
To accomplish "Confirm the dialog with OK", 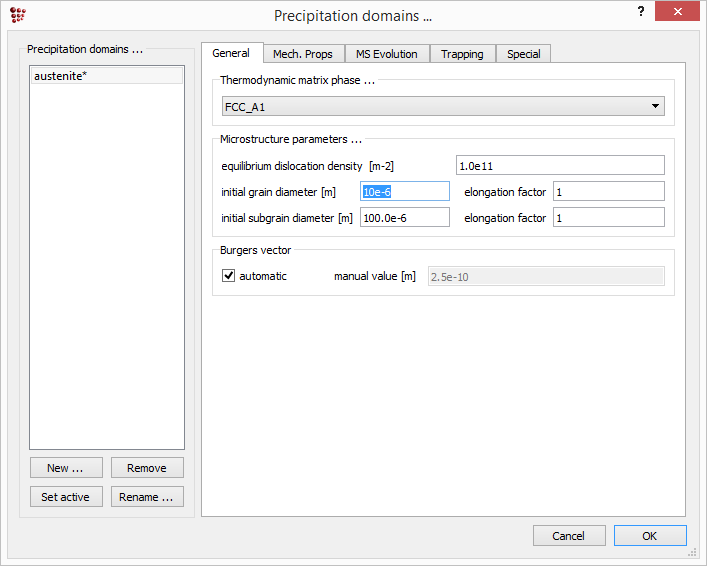I will pos(649,536).
